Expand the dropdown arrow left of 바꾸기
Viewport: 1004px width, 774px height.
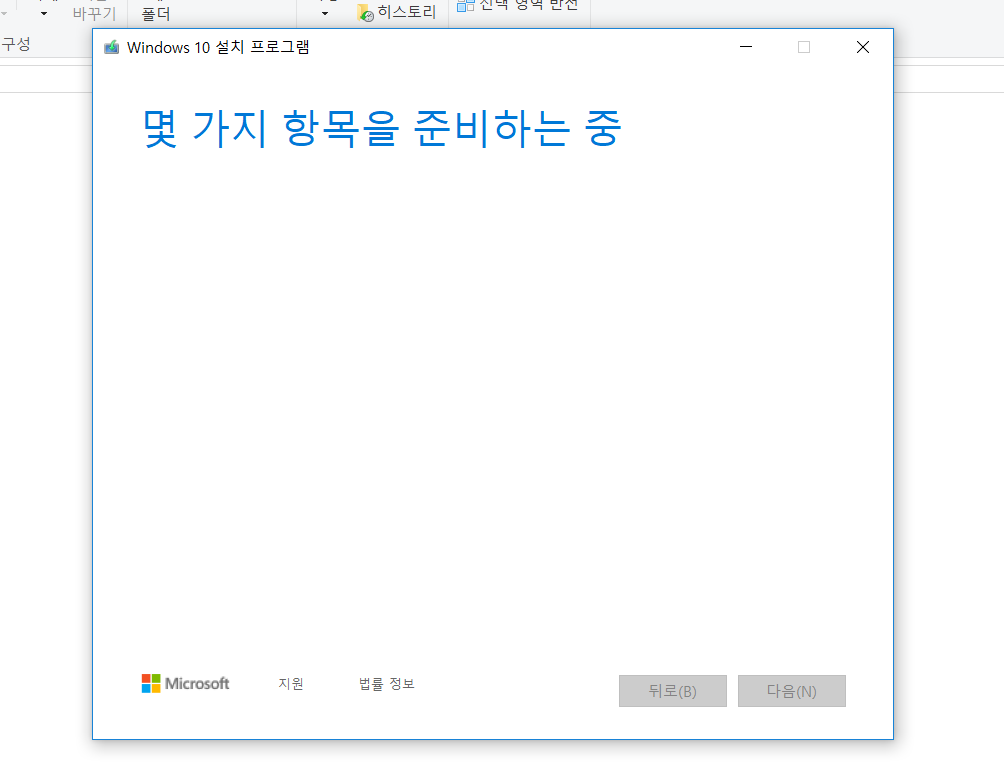point(44,13)
